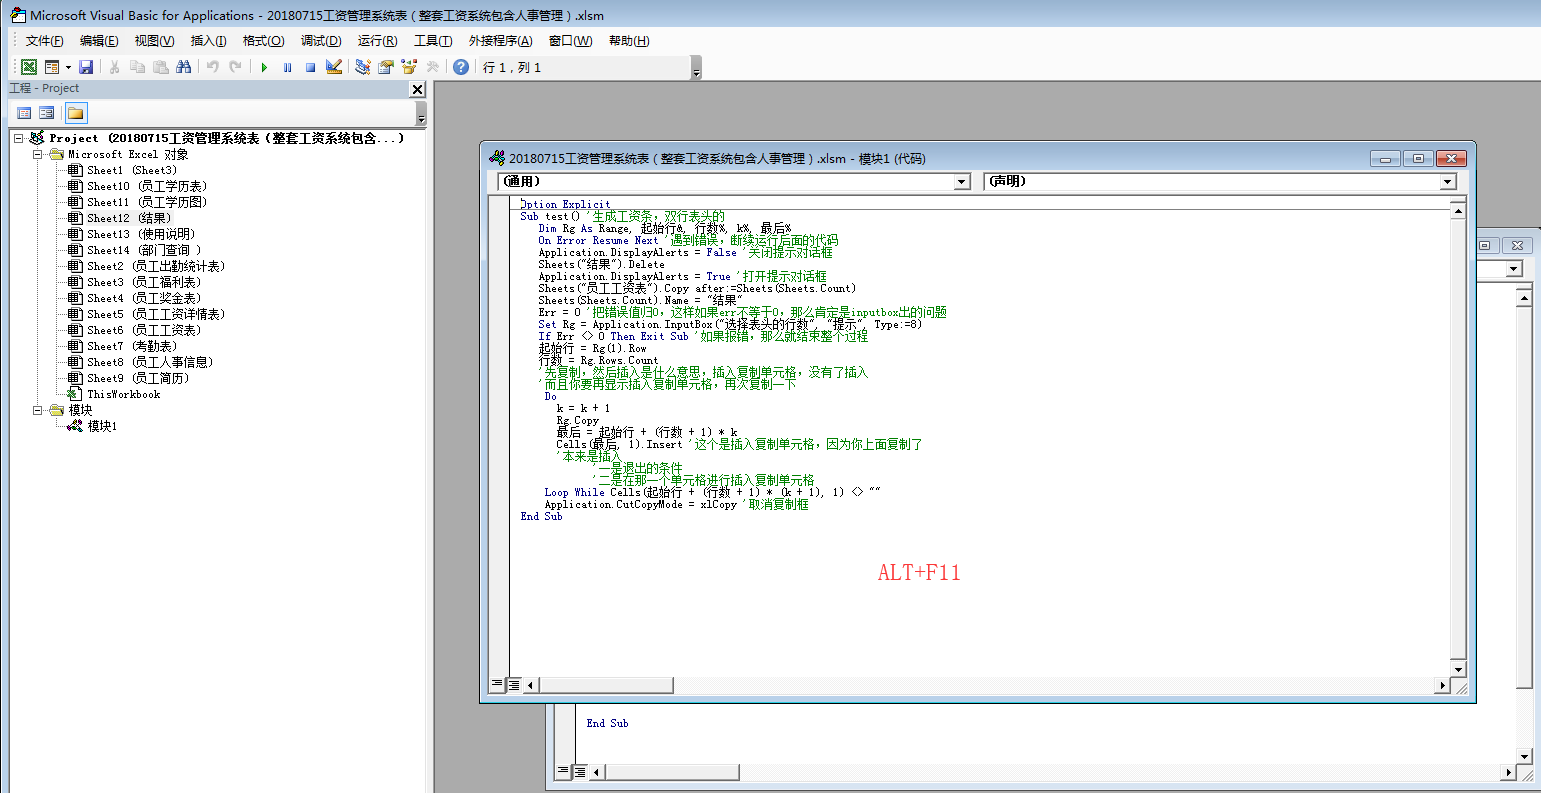Select Sheet2 (员工出勤统计表) tree item
Viewport: 1541px width, 793px height.
[x=156, y=266]
